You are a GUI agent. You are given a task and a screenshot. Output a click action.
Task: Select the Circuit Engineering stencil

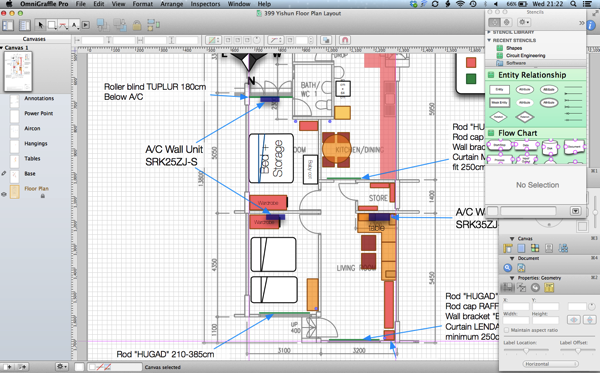tap(525, 55)
